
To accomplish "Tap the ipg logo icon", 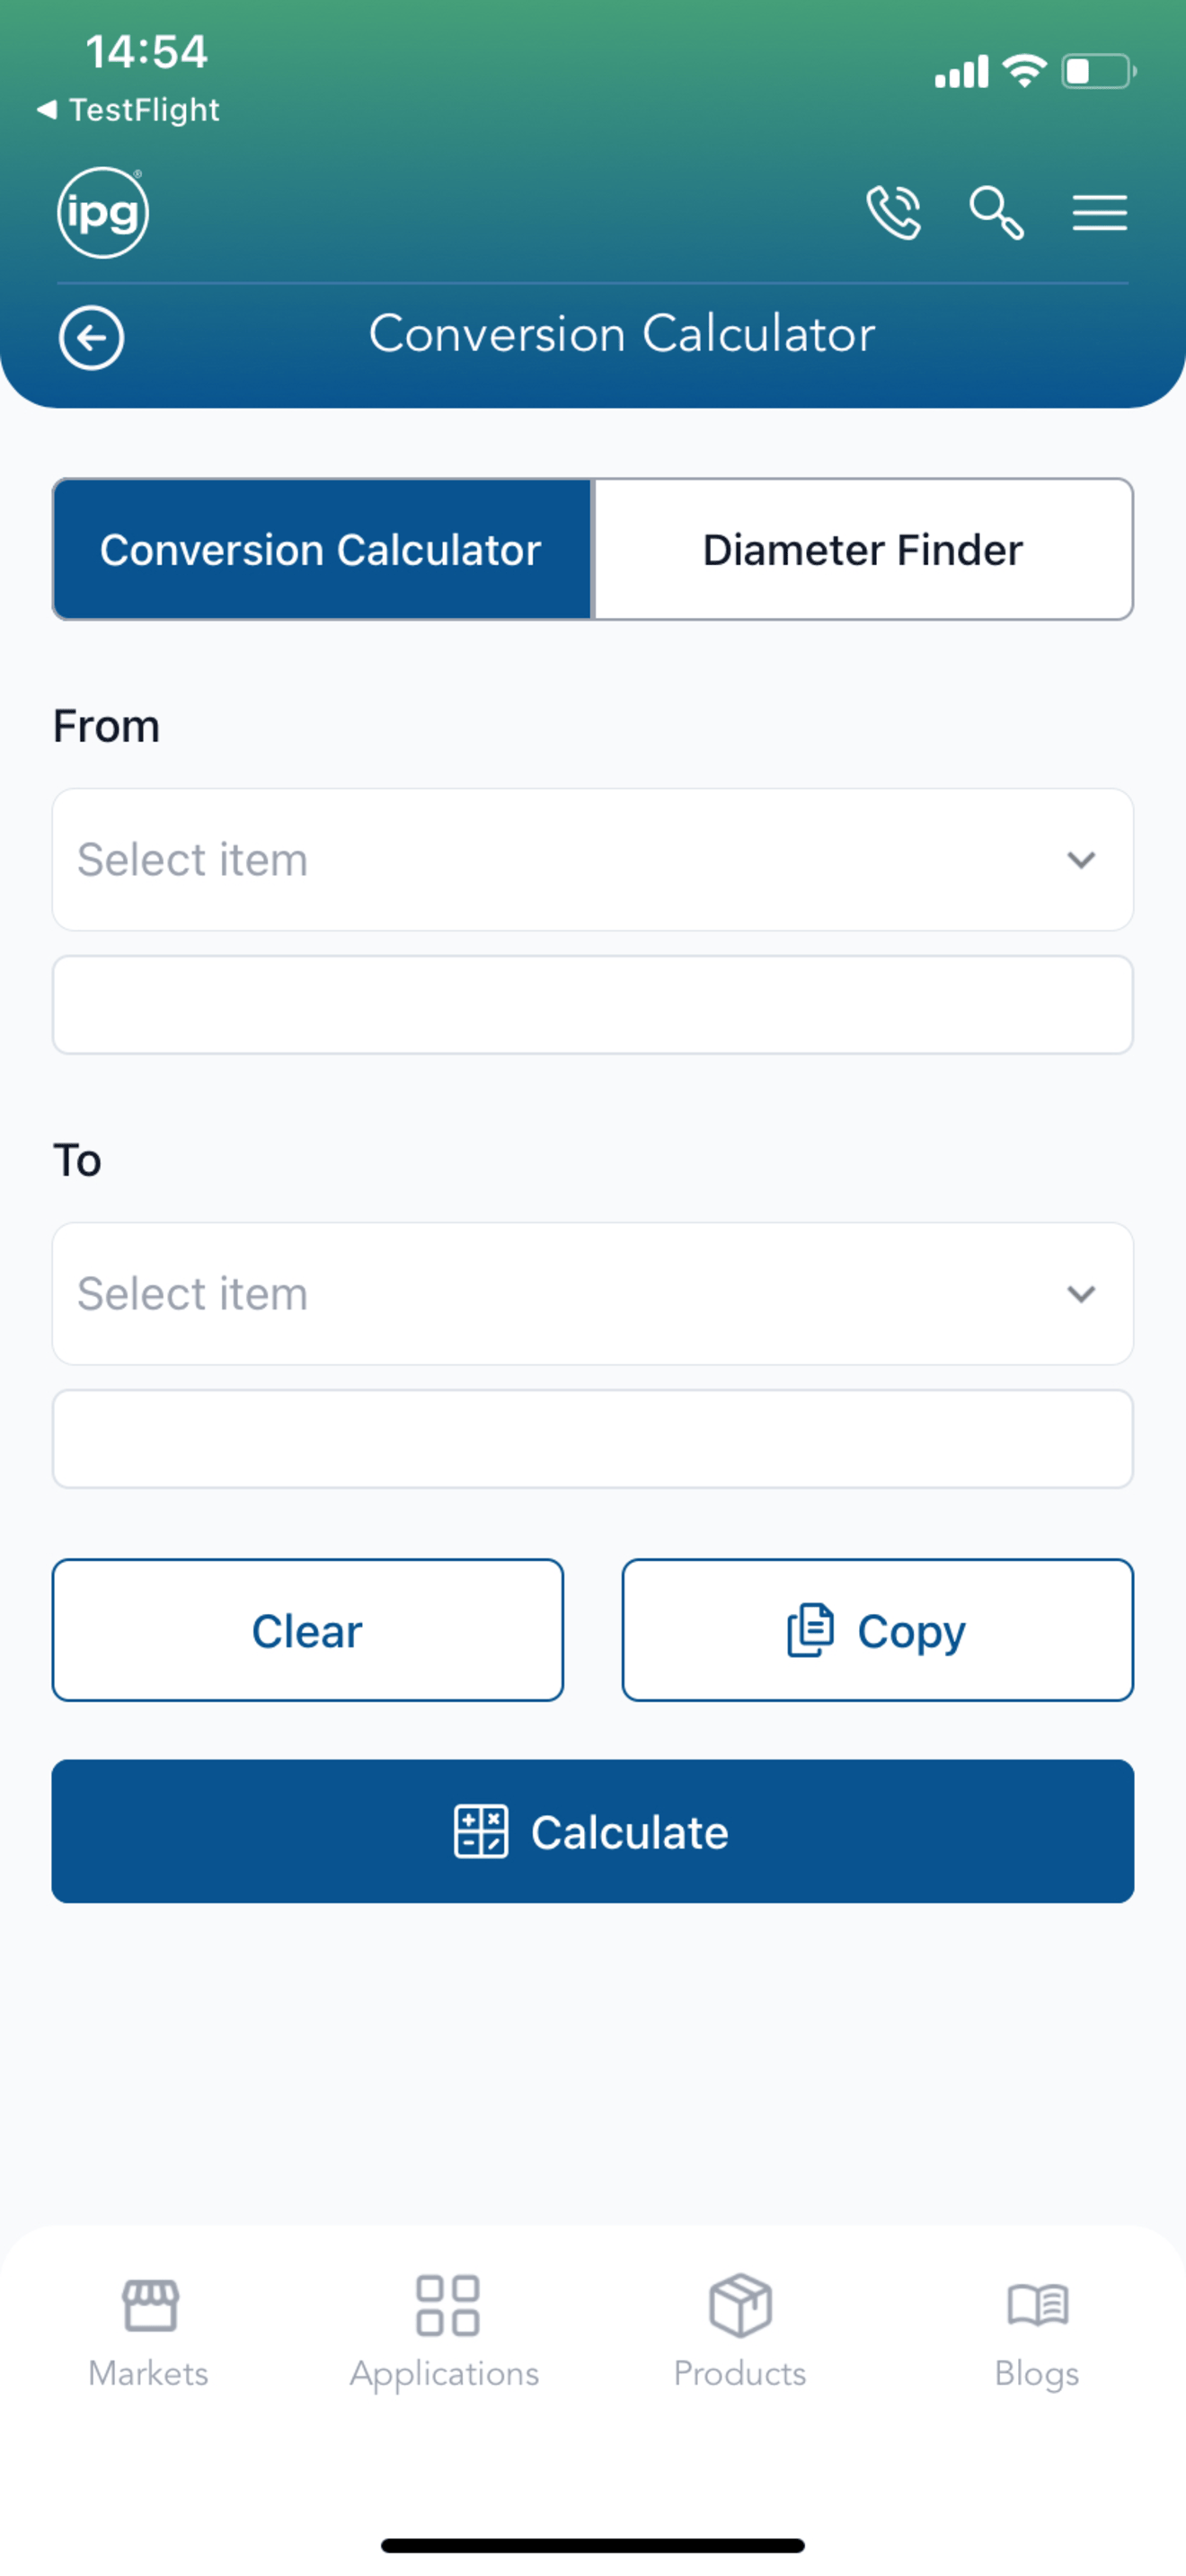I will [x=103, y=212].
